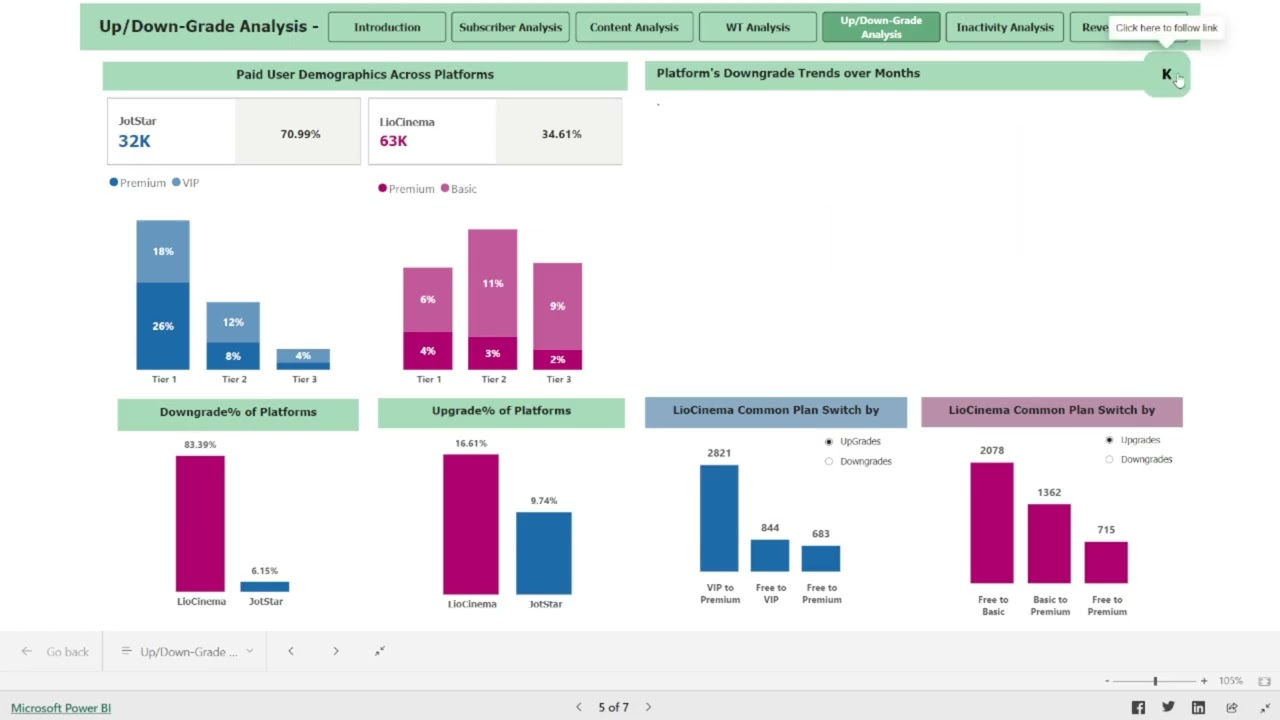1280x720 pixels.
Task: Share report on Twitter
Action: point(1168,707)
